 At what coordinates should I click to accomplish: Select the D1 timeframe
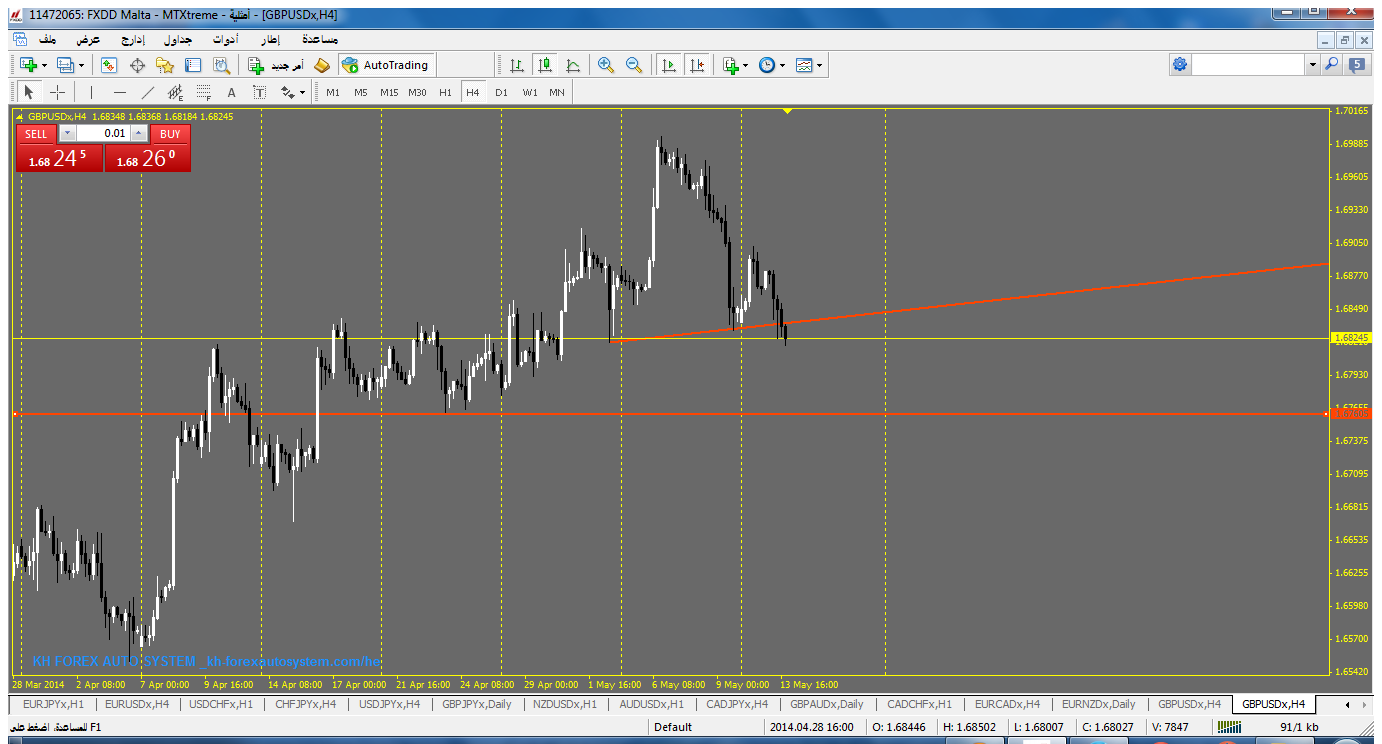coord(501,92)
